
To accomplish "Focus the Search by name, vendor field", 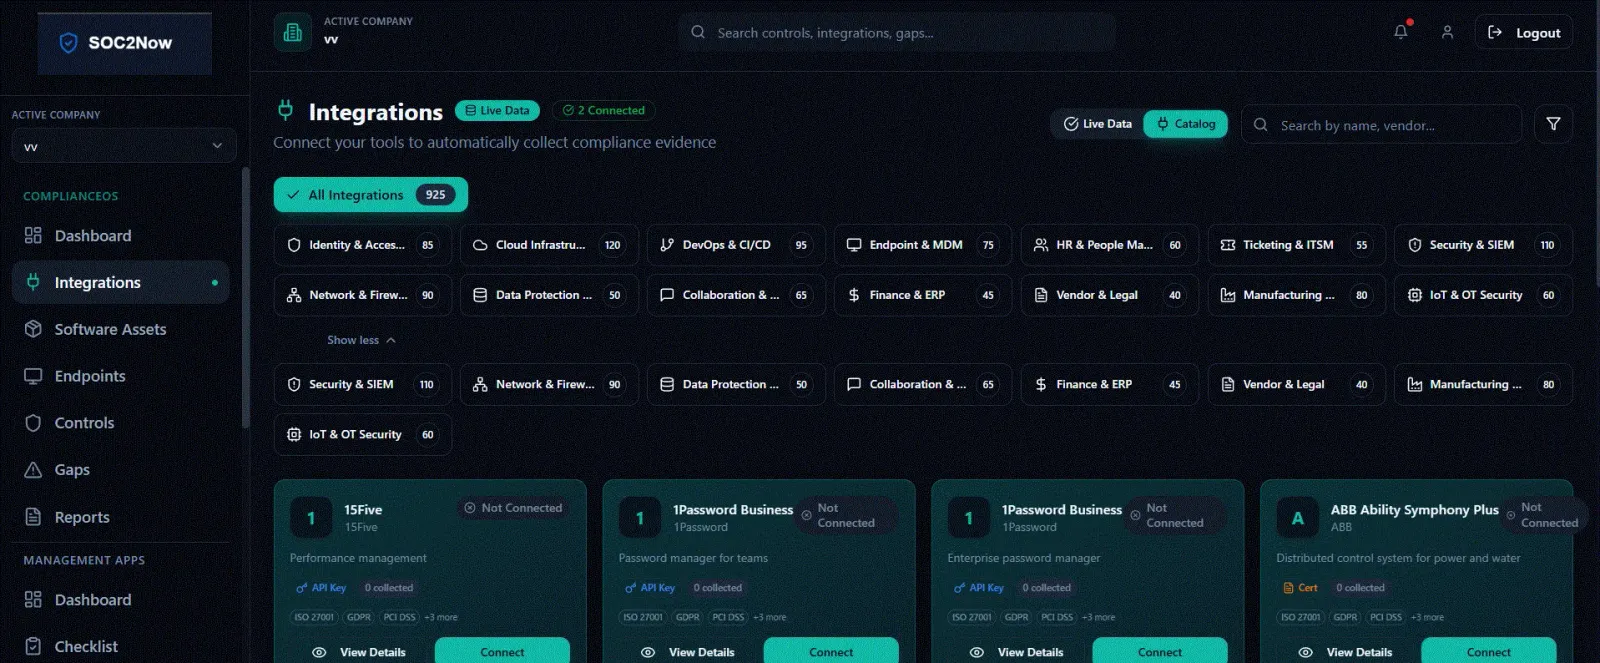I will 1382,124.
